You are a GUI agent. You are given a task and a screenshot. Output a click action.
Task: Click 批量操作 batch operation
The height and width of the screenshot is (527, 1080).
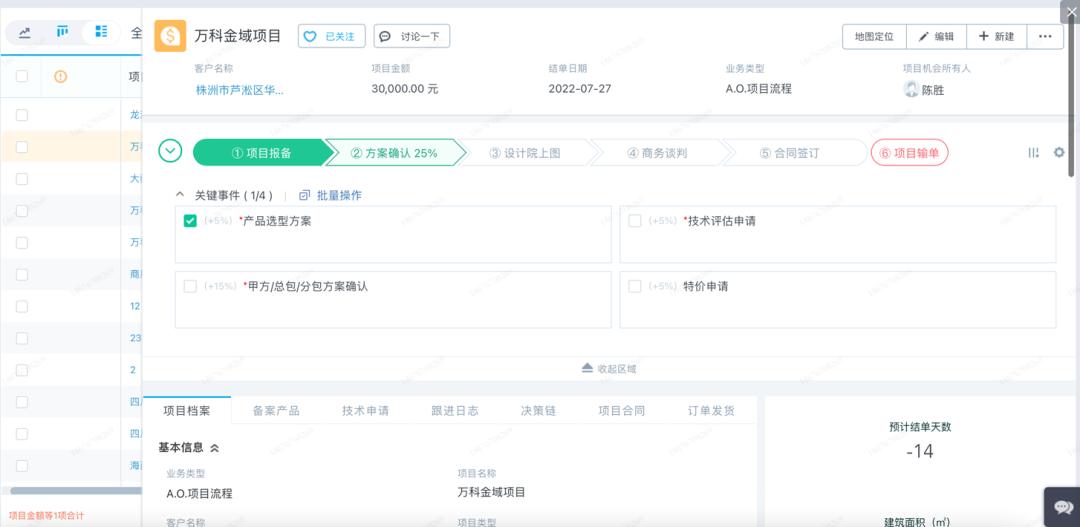[331, 196]
